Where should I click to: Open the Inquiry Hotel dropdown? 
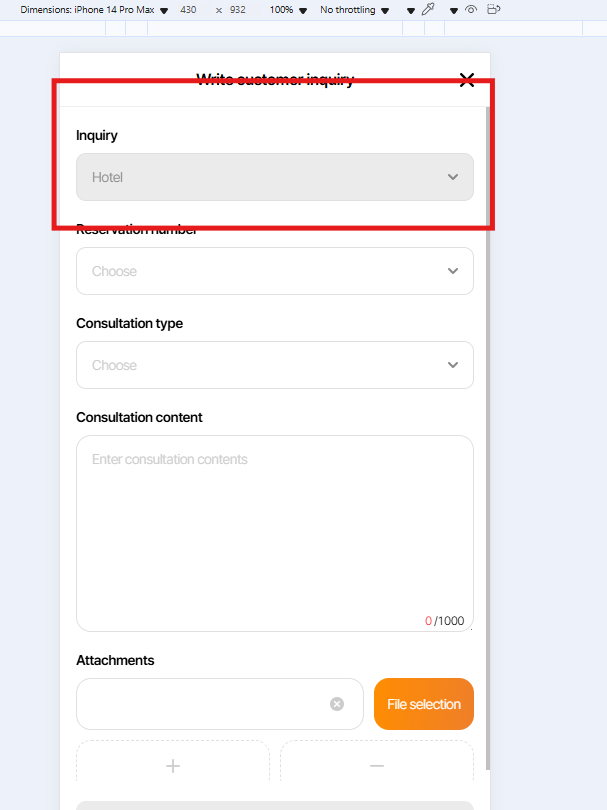pyautogui.click(x=275, y=177)
